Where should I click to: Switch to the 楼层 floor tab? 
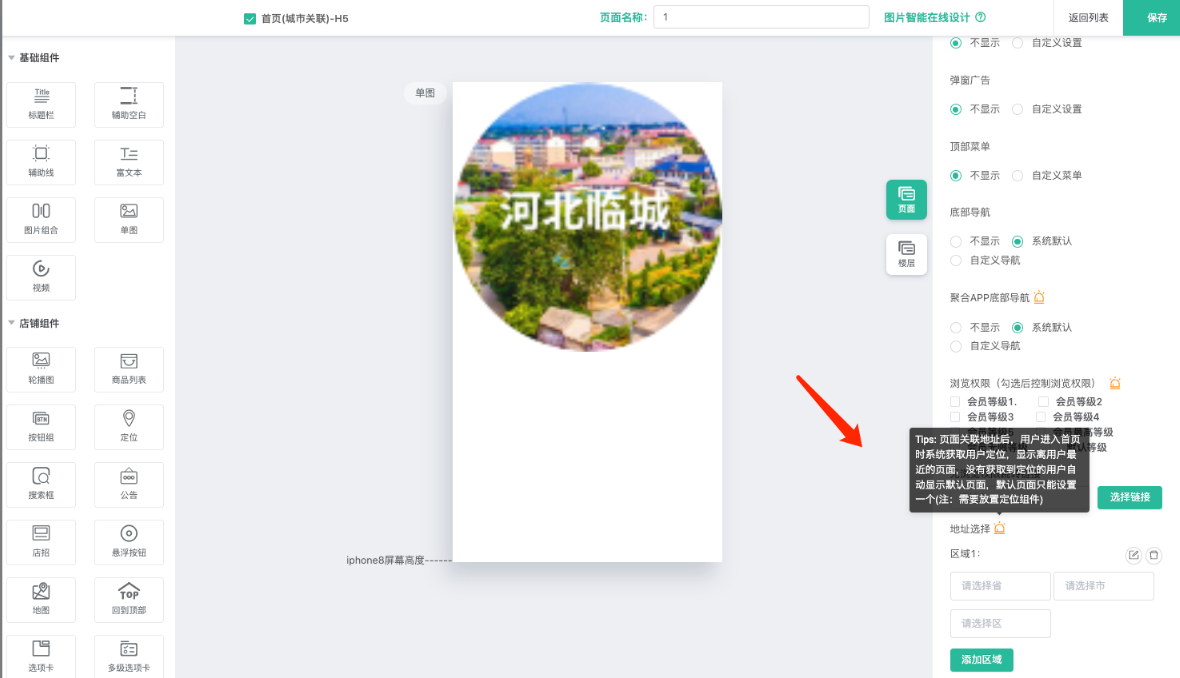pyautogui.click(x=906, y=254)
